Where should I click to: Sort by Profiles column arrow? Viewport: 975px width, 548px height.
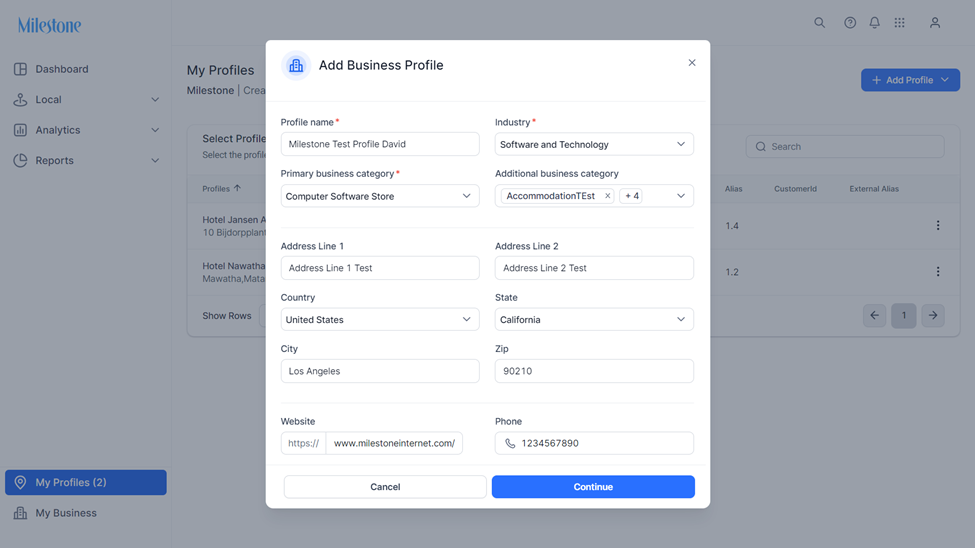(238, 188)
